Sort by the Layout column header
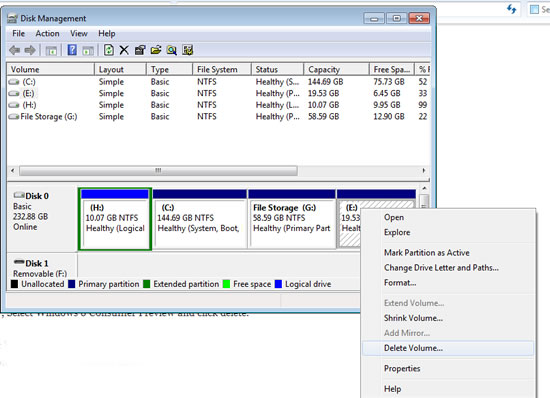The height and width of the screenshot is (398, 550). pos(120,69)
